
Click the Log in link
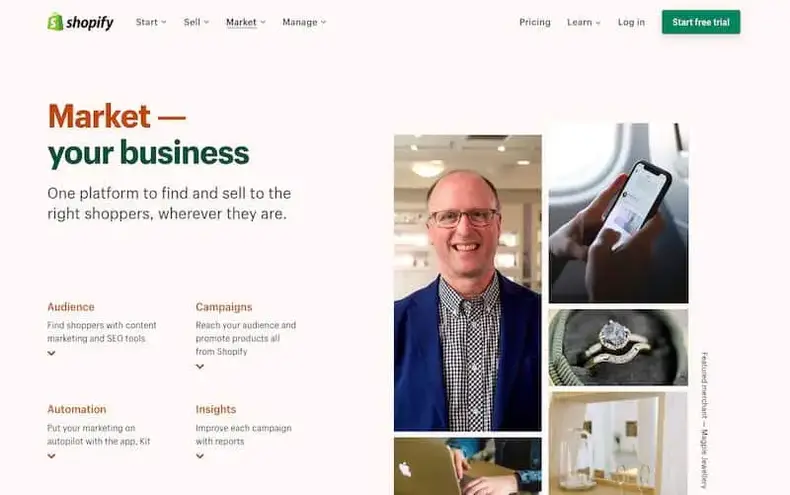pos(631,22)
